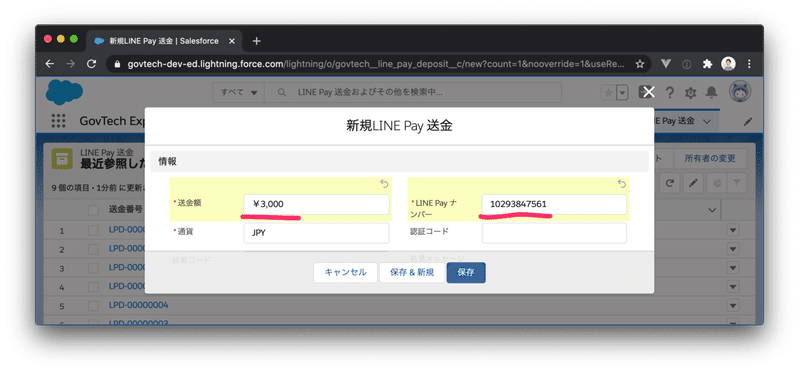Expand the すべて search scope dropdown
800x373 pixels.
239,93
